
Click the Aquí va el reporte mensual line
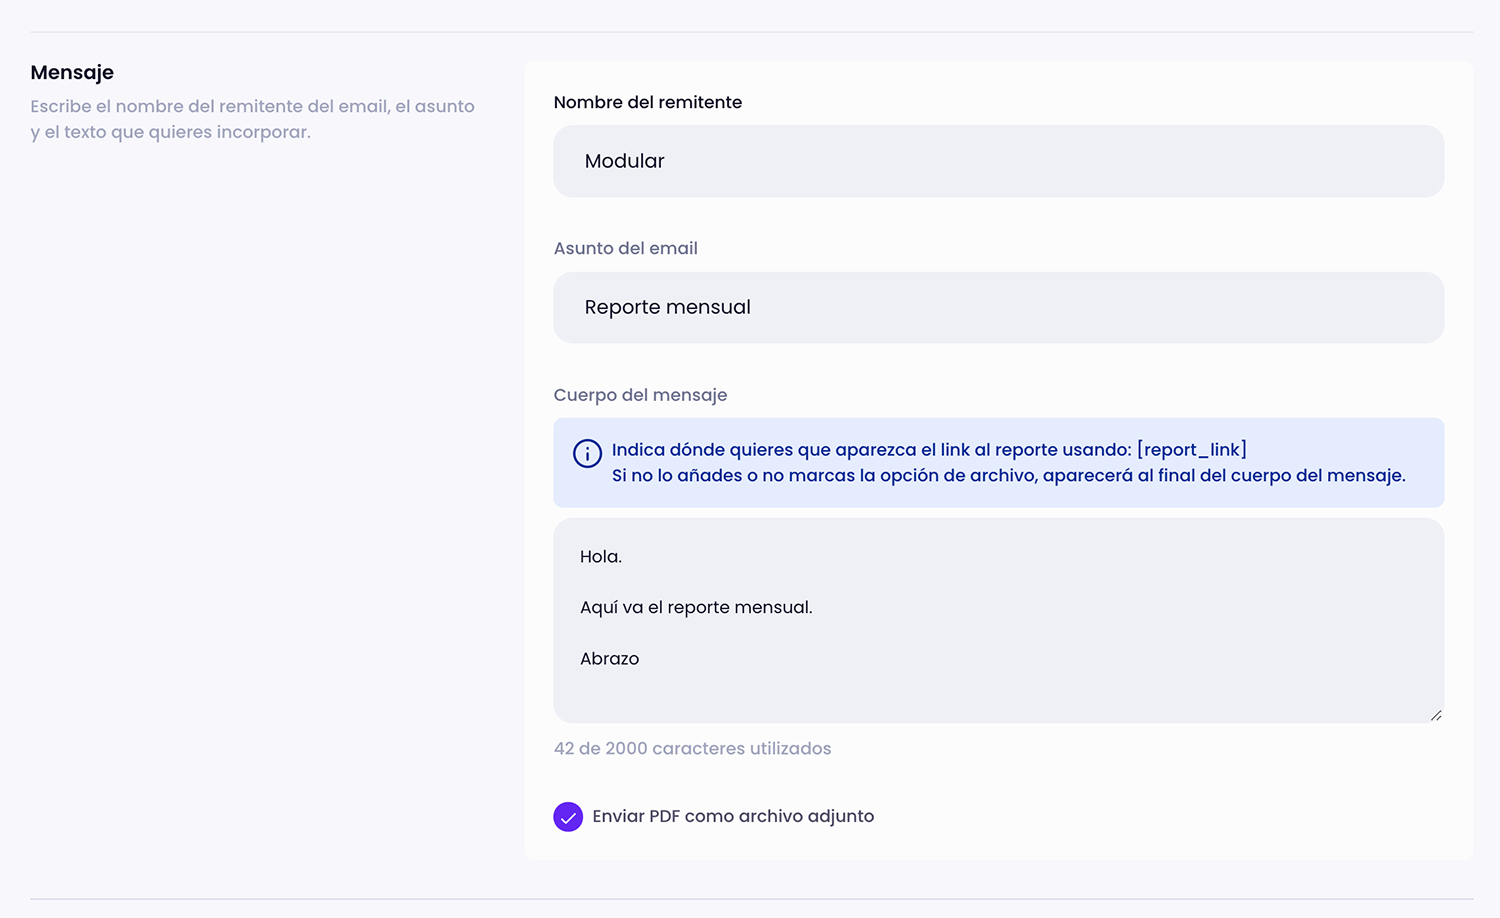(696, 607)
